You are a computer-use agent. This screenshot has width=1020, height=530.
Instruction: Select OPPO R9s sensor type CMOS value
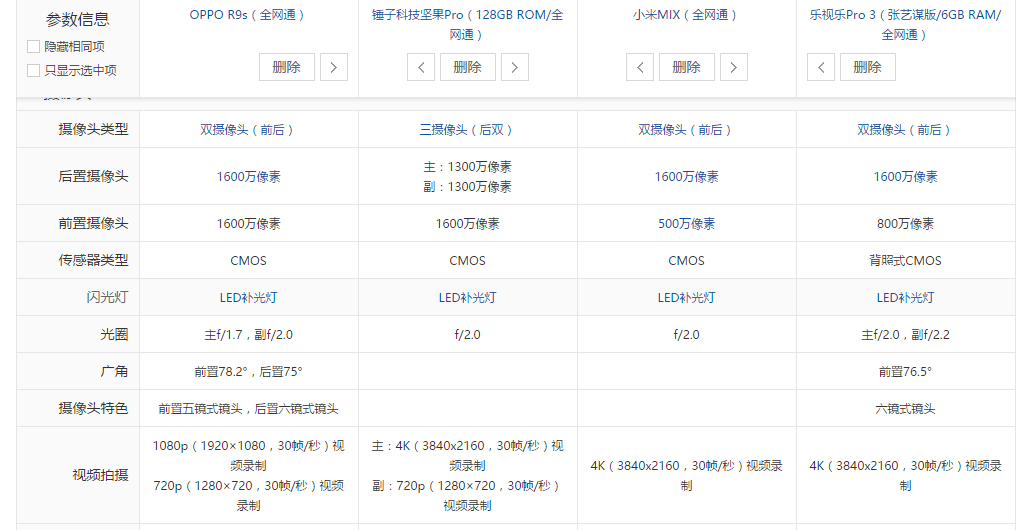pos(248,261)
